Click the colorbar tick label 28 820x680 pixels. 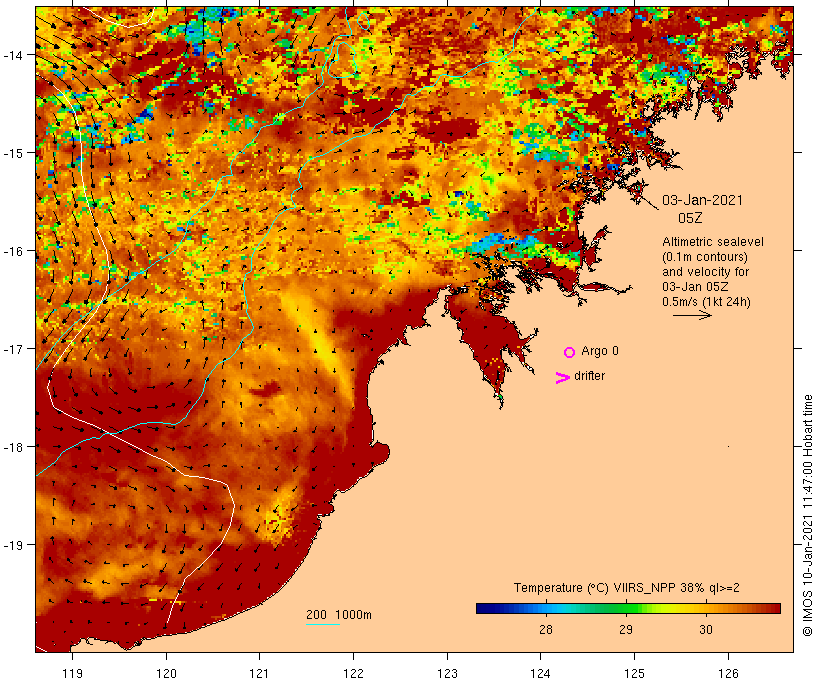tap(545, 630)
